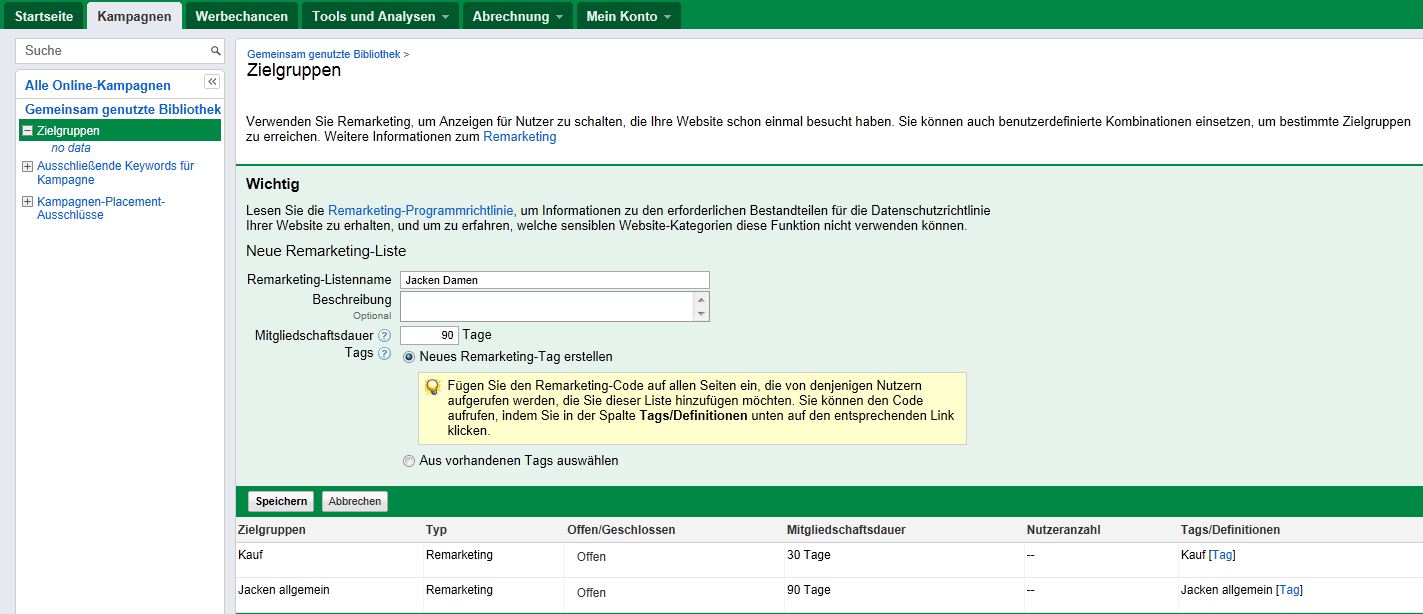Click the 90 Tage table cell

[809, 590]
